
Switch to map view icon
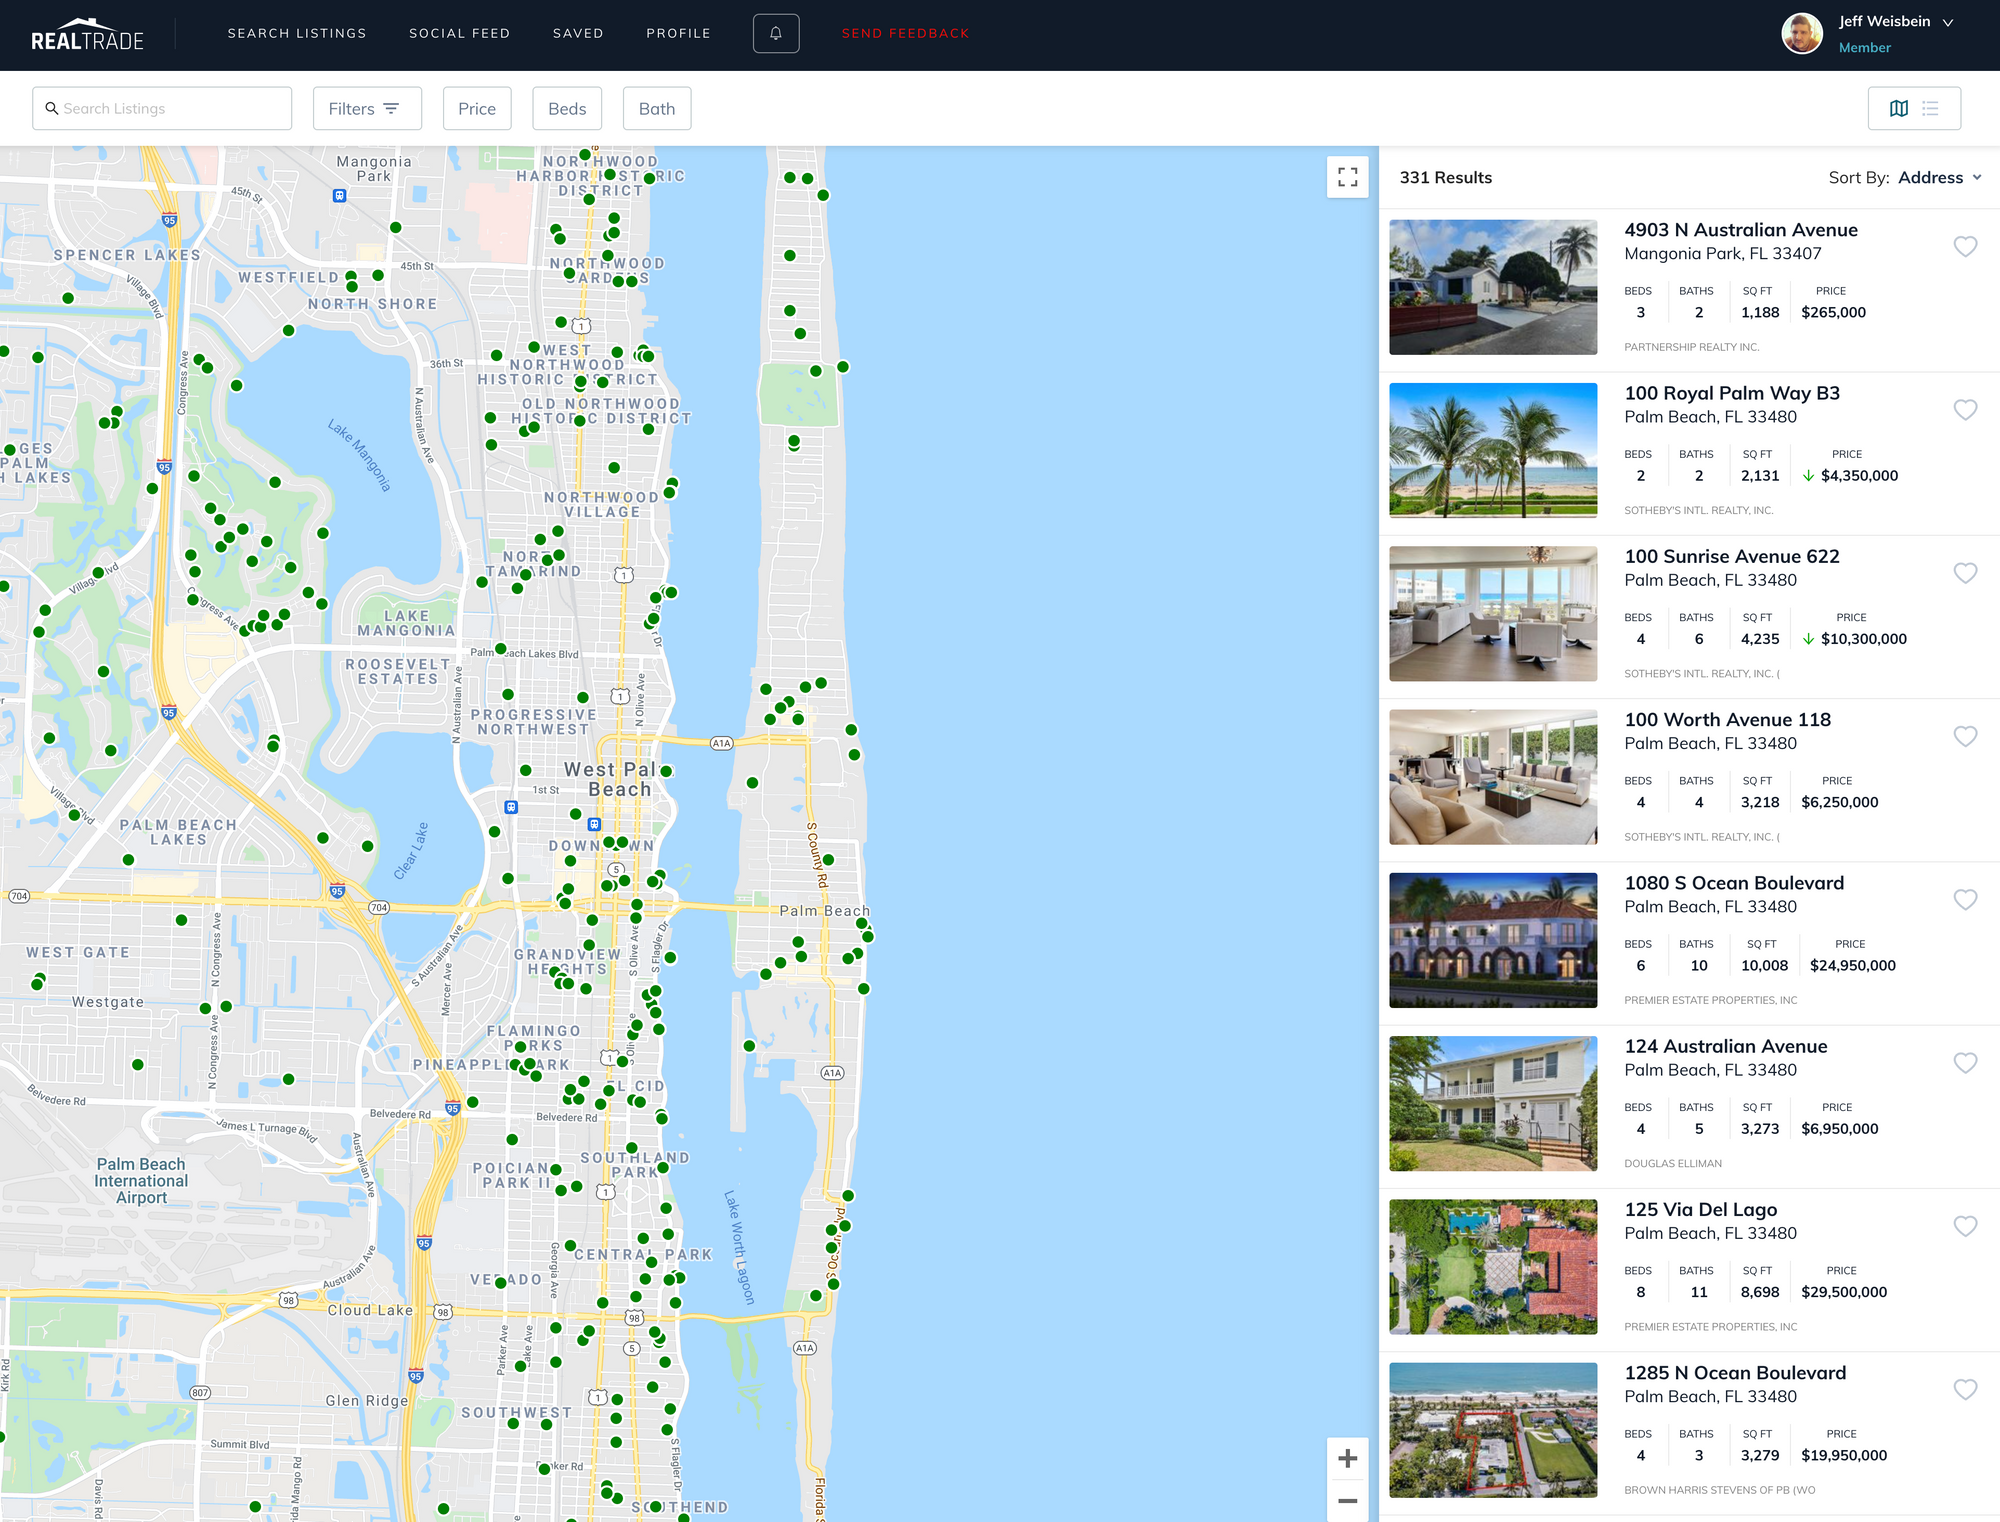[1898, 108]
